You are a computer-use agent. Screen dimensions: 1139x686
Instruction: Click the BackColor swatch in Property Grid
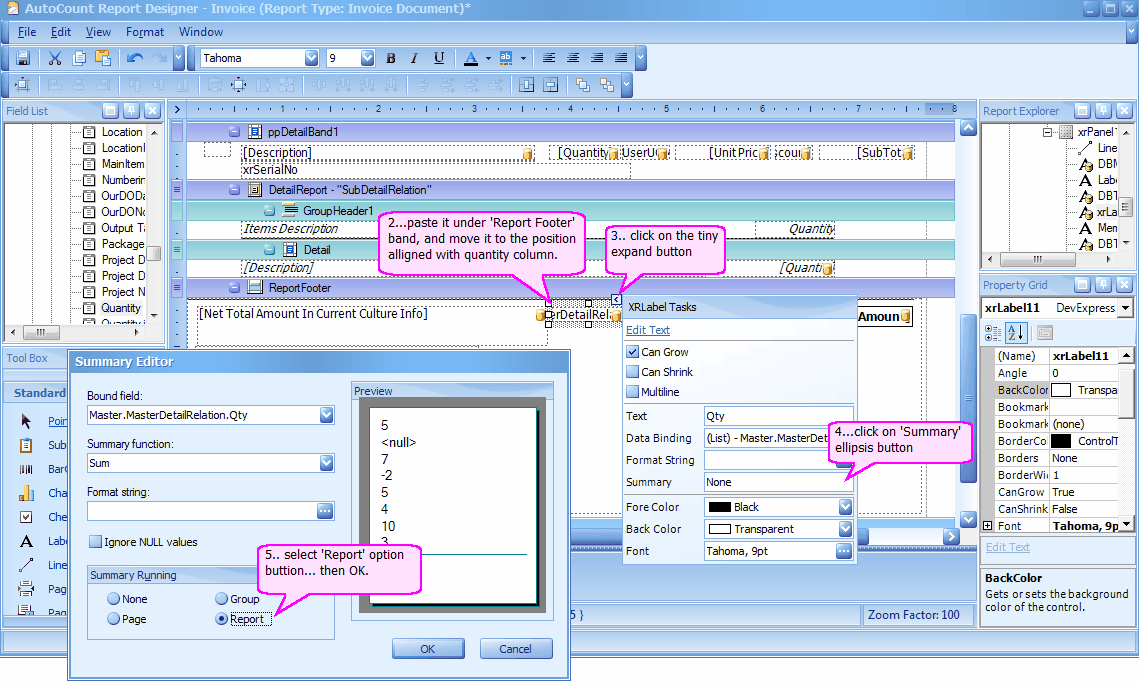[x=1061, y=390]
